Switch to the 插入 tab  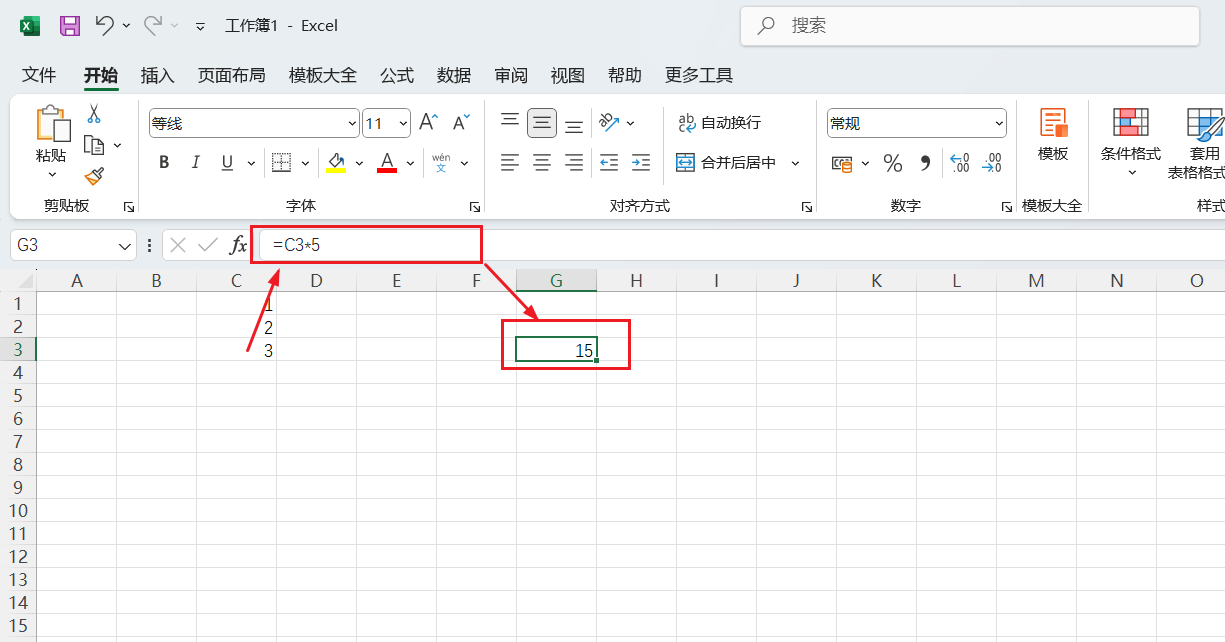157,75
